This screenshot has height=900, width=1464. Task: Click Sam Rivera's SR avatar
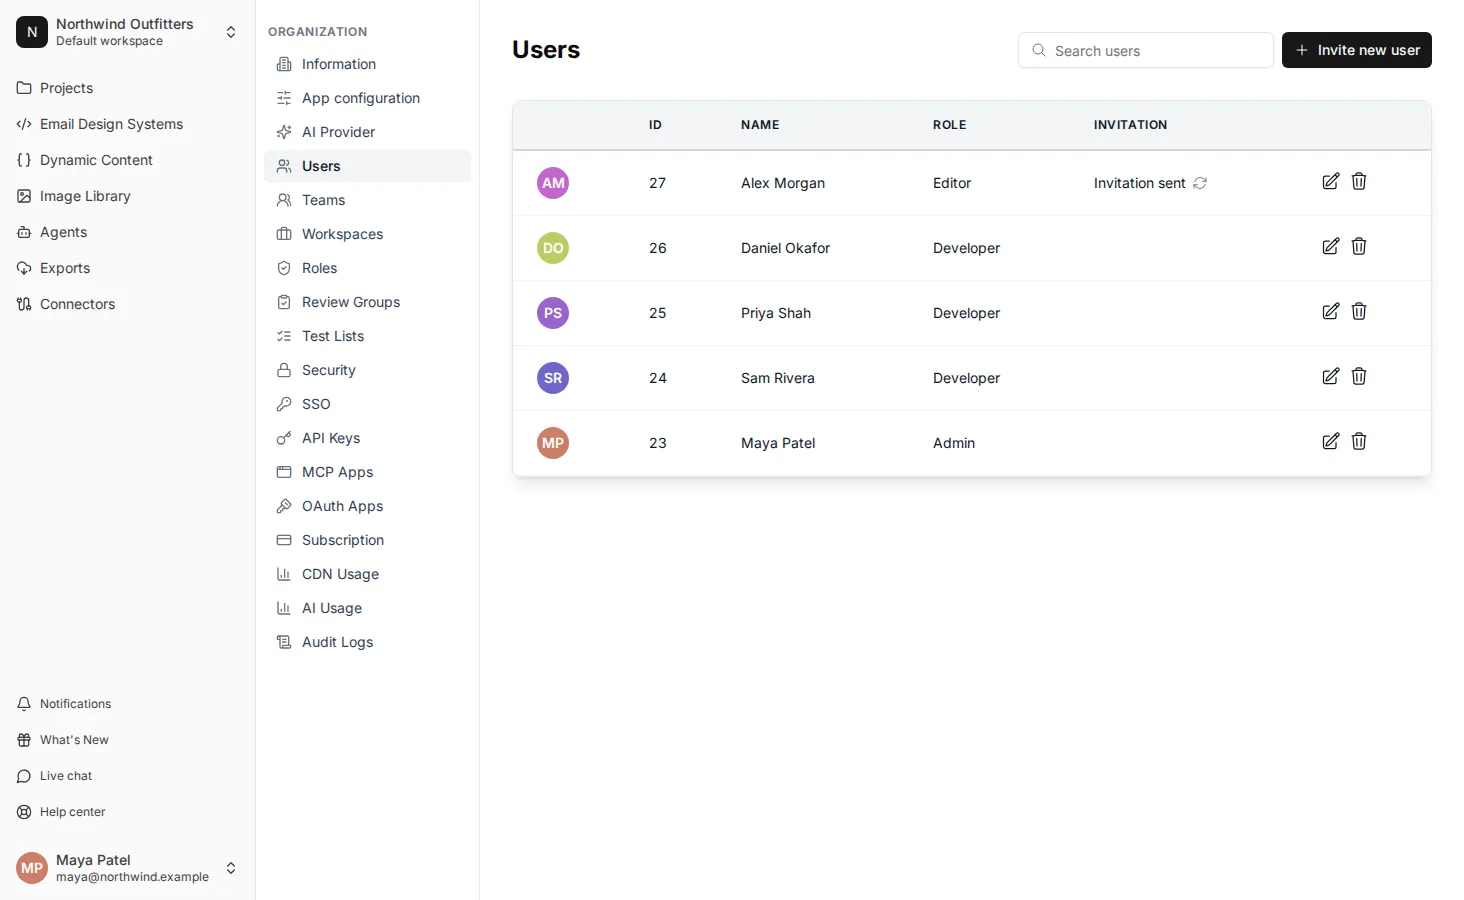coord(553,378)
